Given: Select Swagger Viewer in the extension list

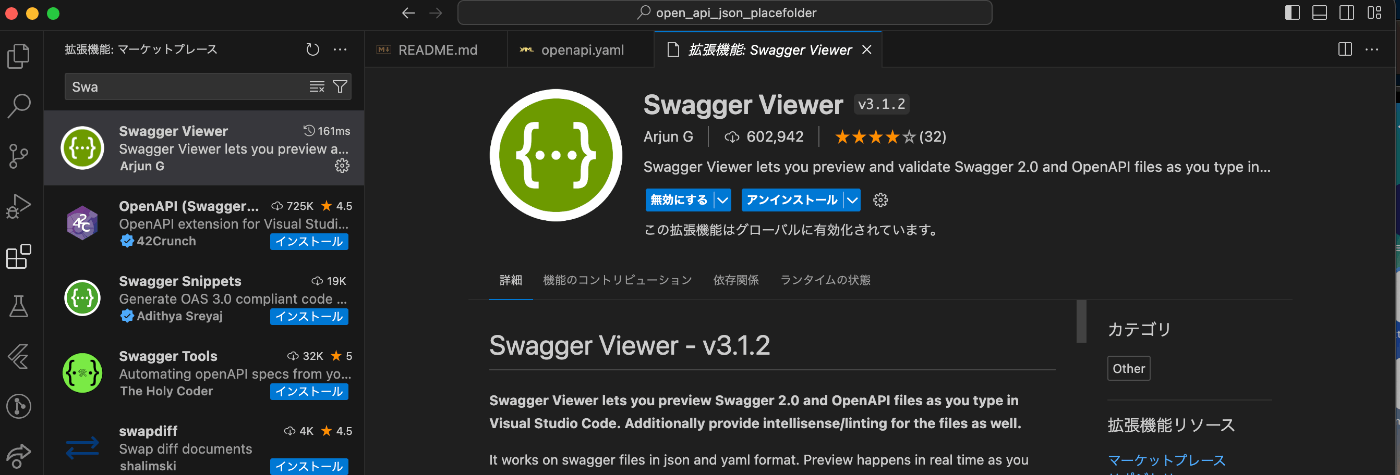Looking at the screenshot, I should [x=204, y=148].
